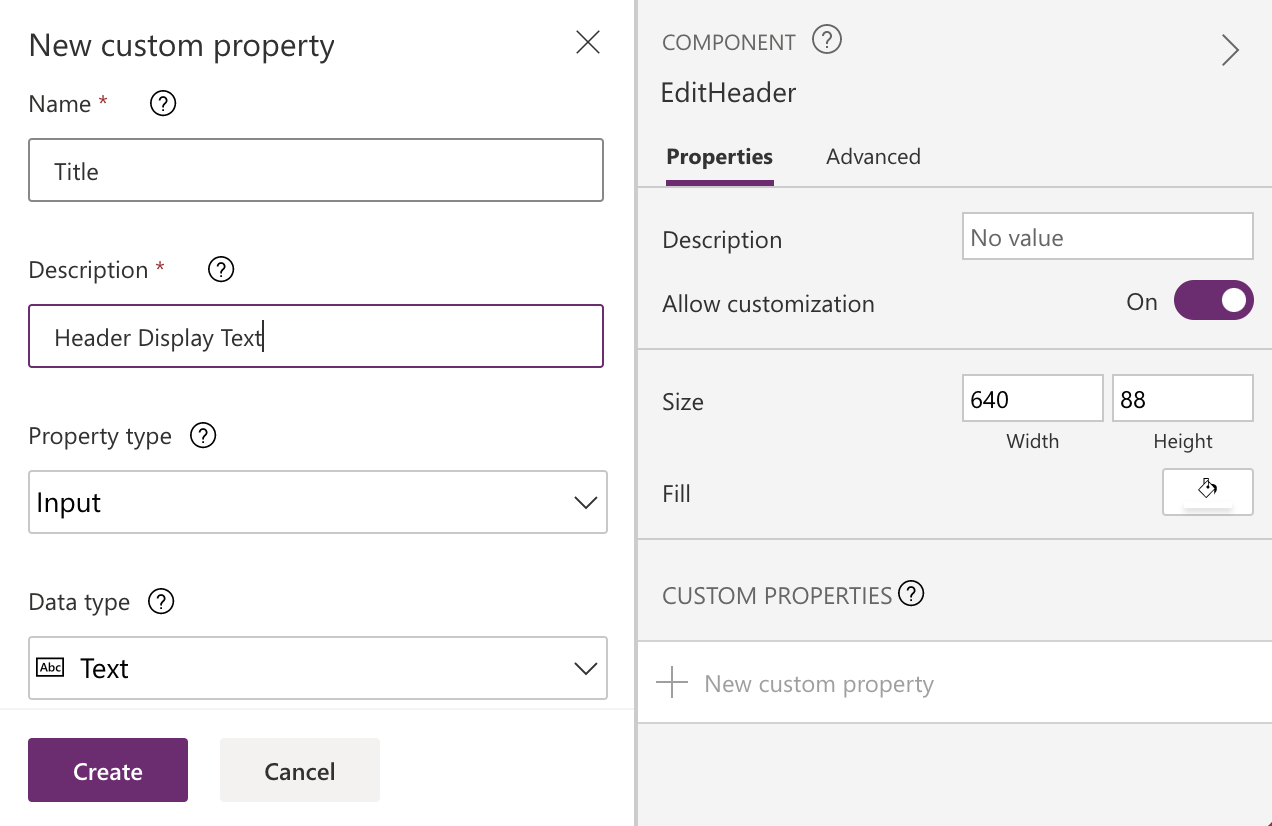Click the help icon next to Name

(163, 104)
